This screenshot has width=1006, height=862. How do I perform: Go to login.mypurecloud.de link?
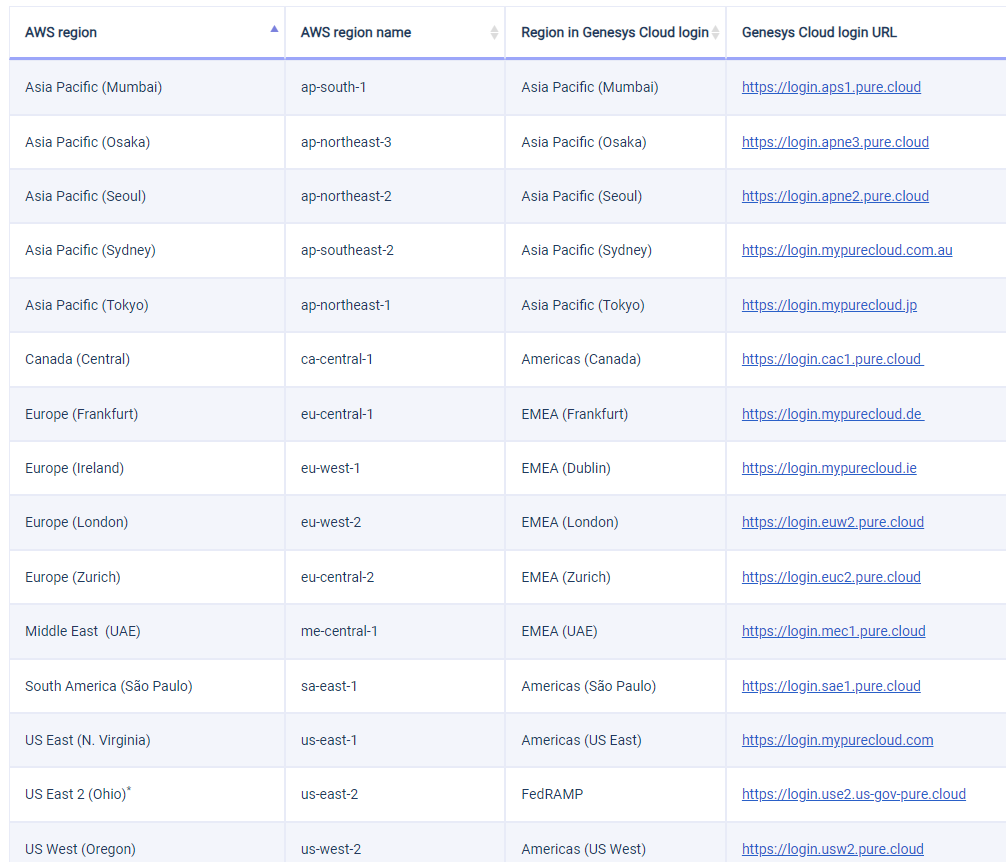coord(831,414)
